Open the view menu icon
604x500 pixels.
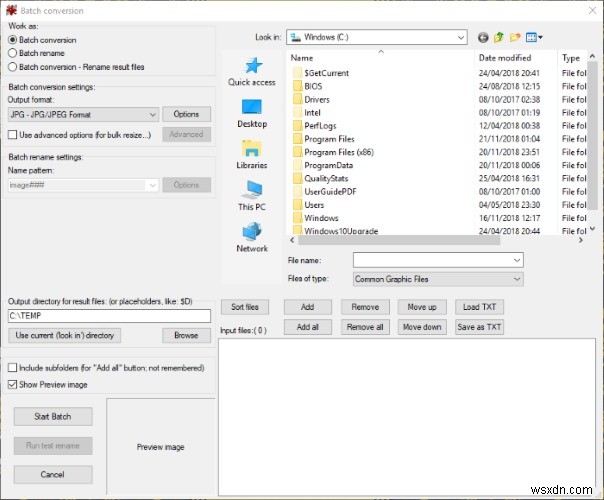point(534,37)
